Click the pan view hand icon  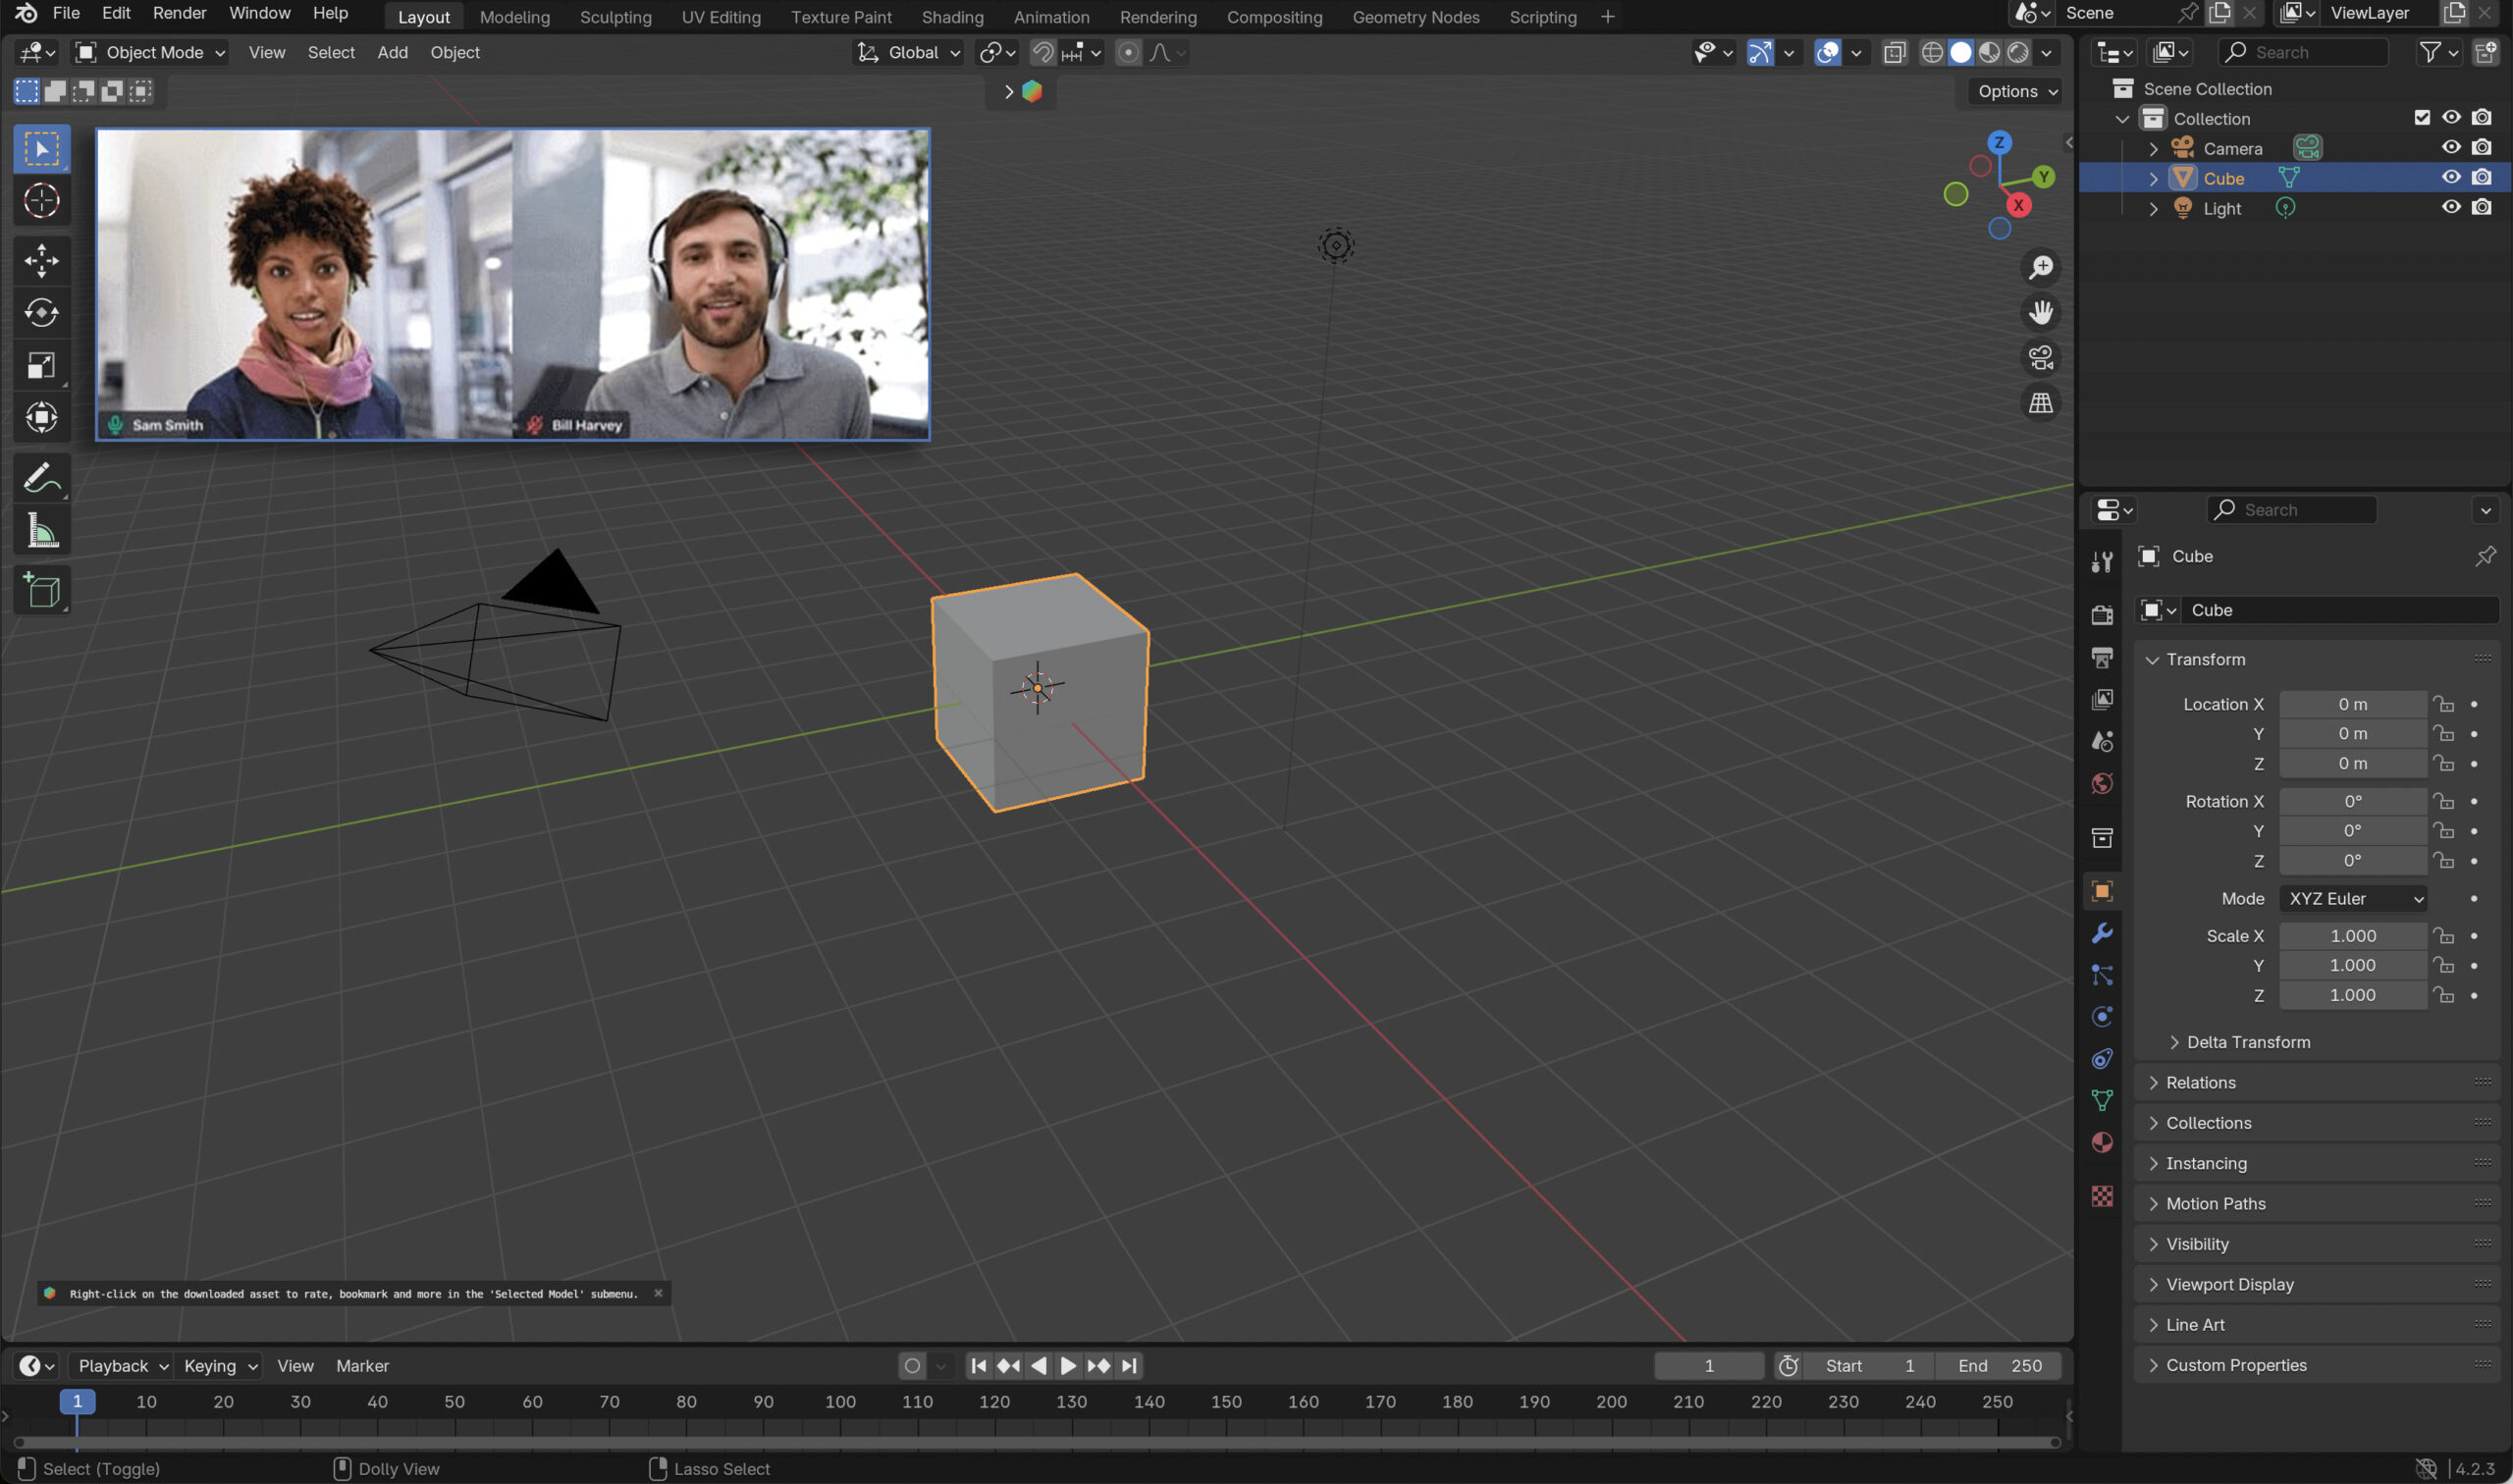(2040, 313)
